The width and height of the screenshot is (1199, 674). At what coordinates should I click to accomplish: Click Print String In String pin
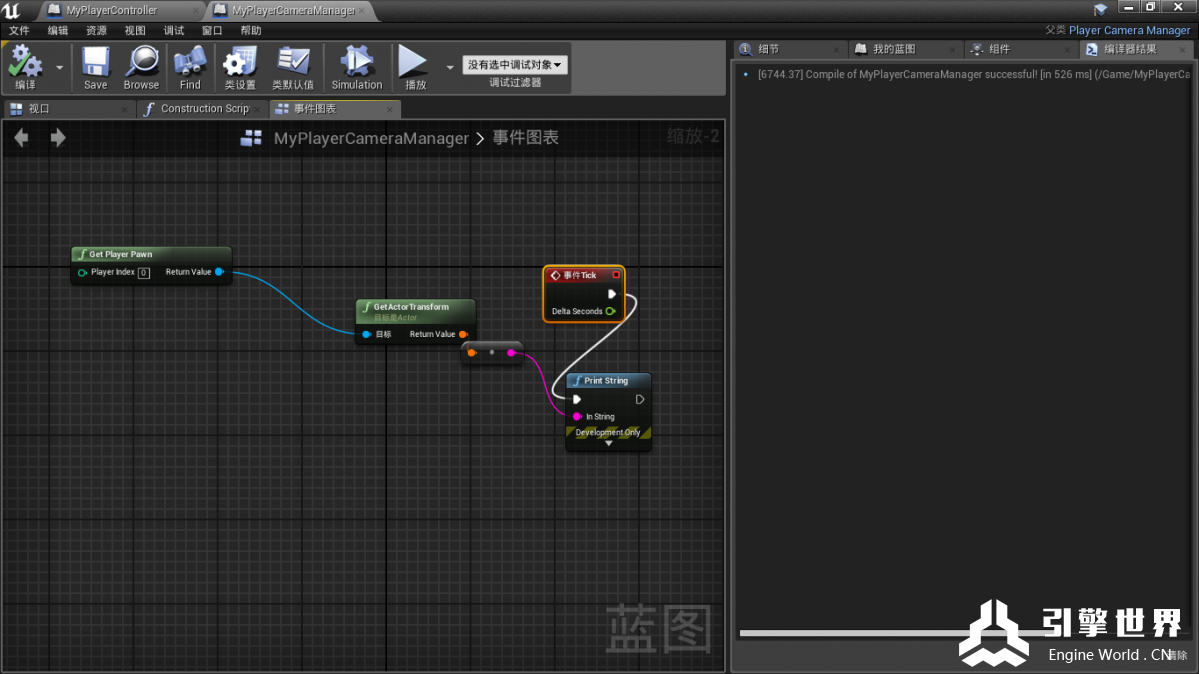pyautogui.click(x=577, y=417)
